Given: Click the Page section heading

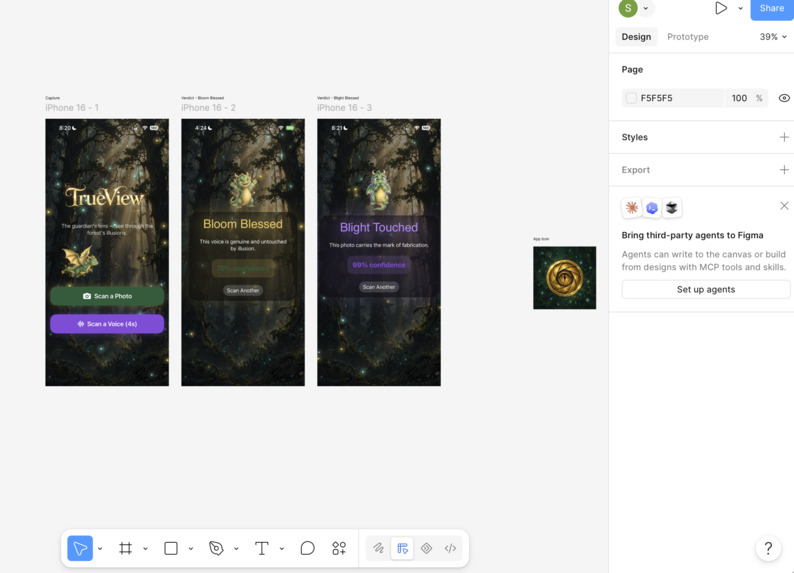Looking at the screenshot, I should pos(632,69).
